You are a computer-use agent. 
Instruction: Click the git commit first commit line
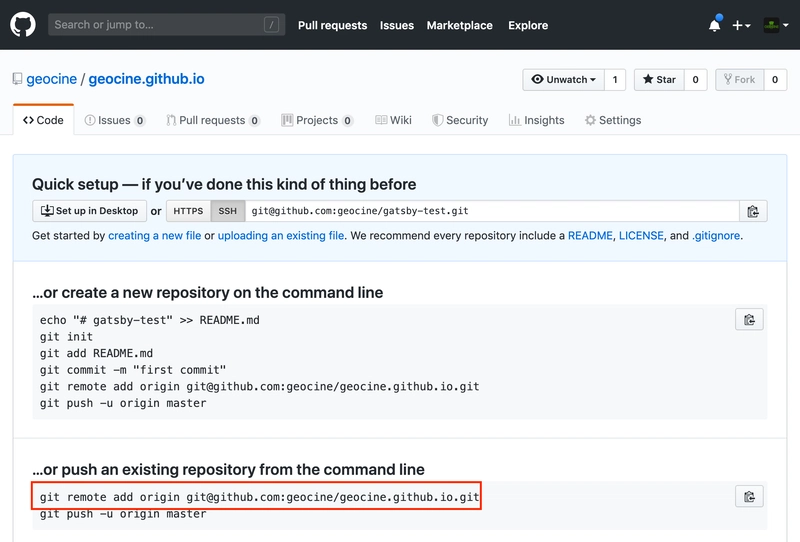pyautogui.click(x=133, y=370)
